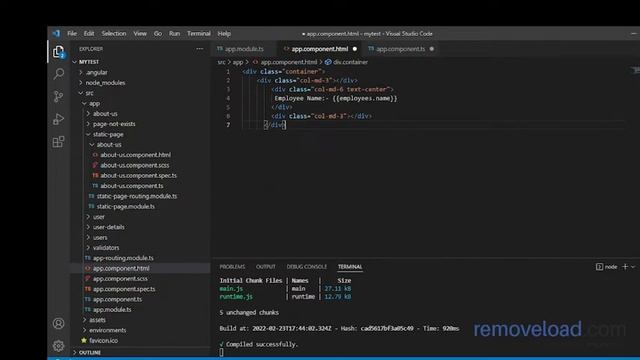Open the Terminal menu
Image resolution: width=640 pixels, height=360 pixels.
point(199,33)
